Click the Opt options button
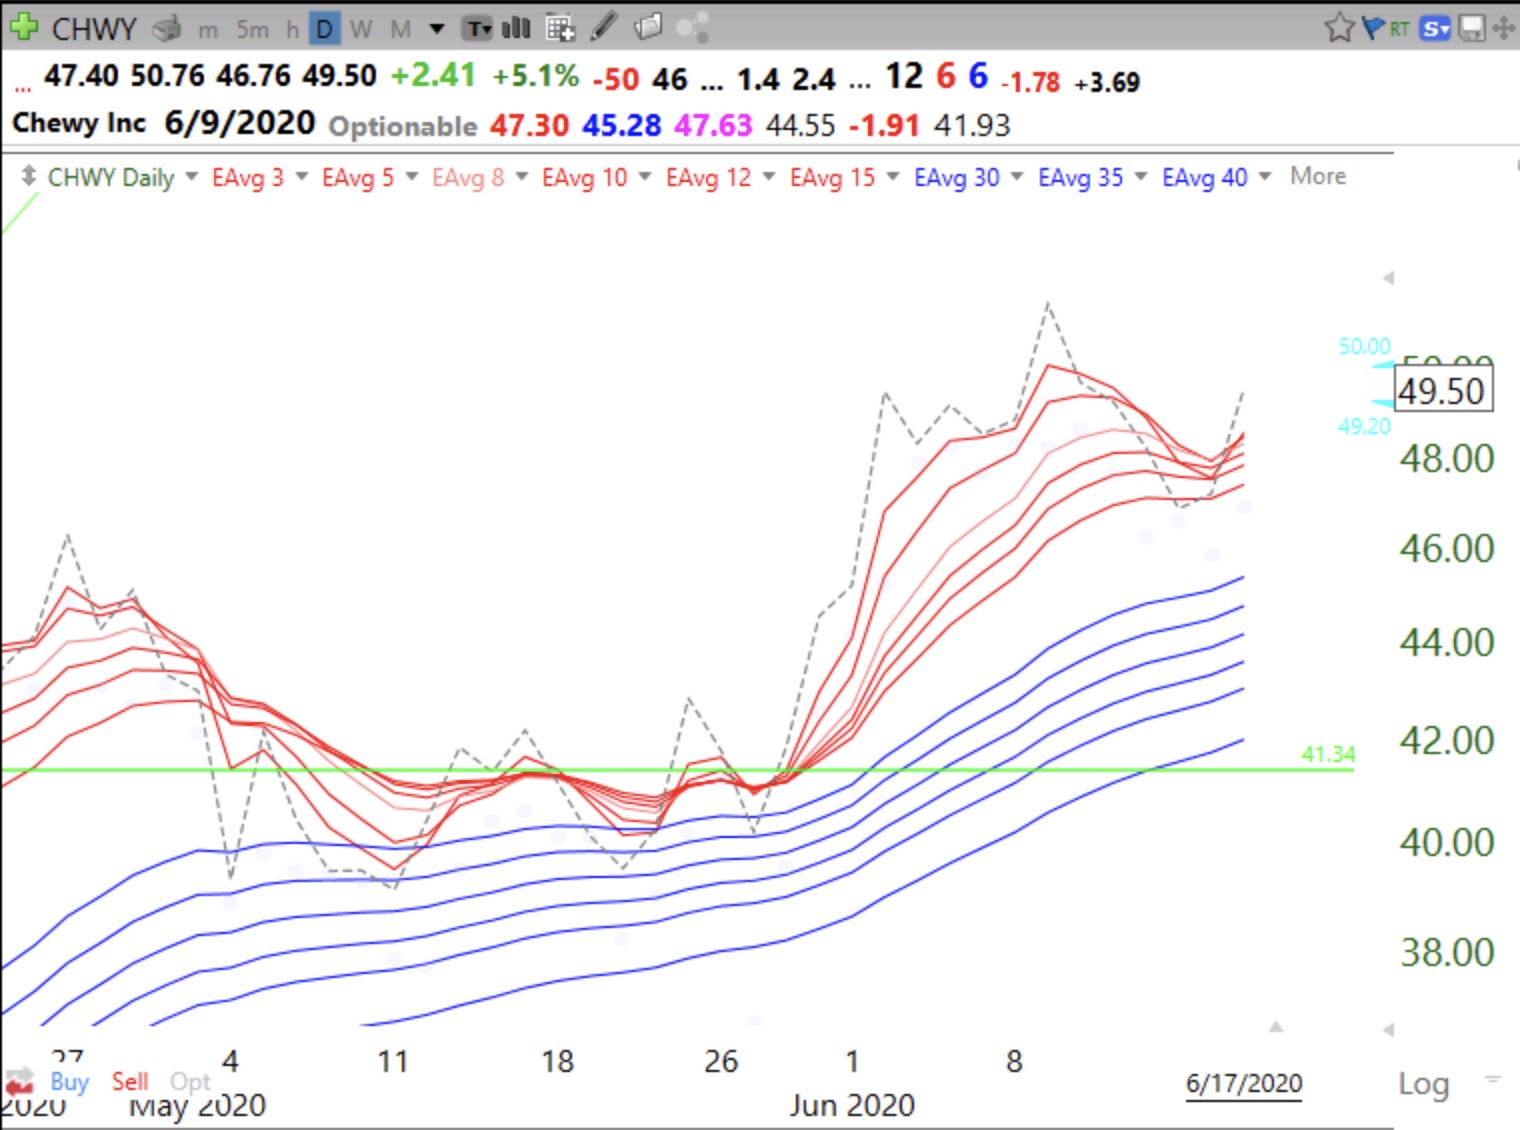Viewport: 1520px width, 1130px height. 190,1082
